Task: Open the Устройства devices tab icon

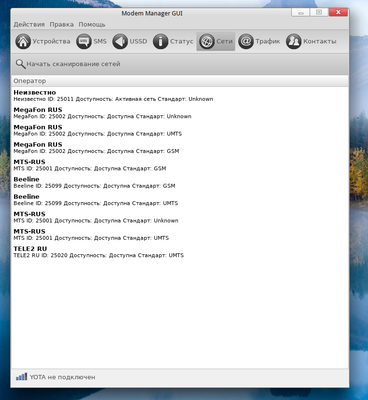Action: click(23, 42)
